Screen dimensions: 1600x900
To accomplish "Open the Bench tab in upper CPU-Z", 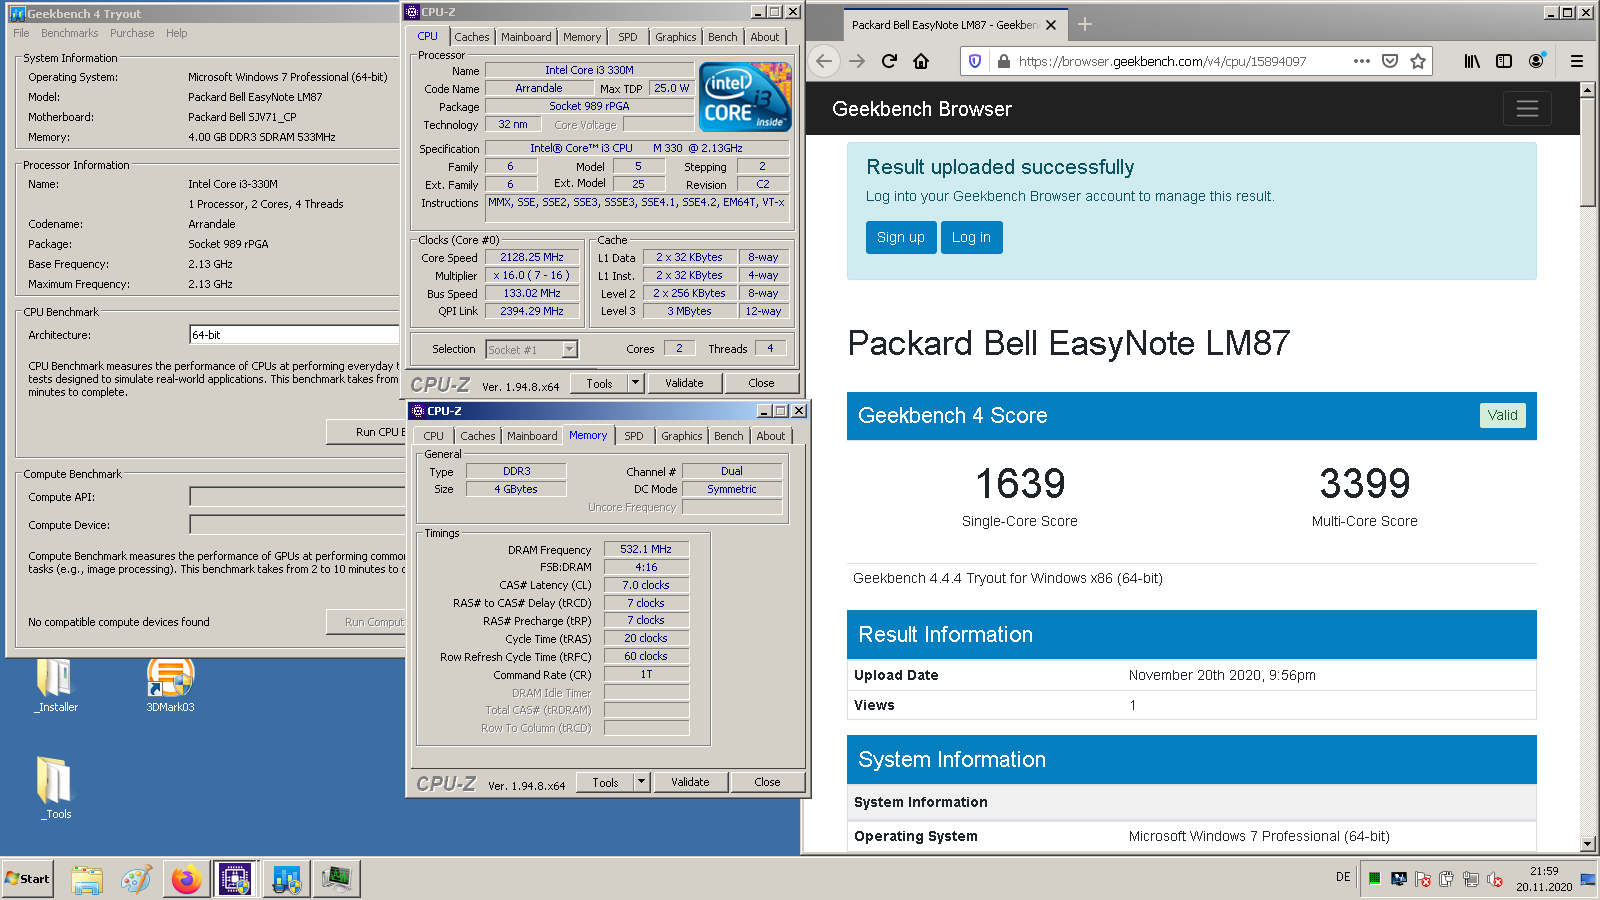I will (x=723, y=37).
